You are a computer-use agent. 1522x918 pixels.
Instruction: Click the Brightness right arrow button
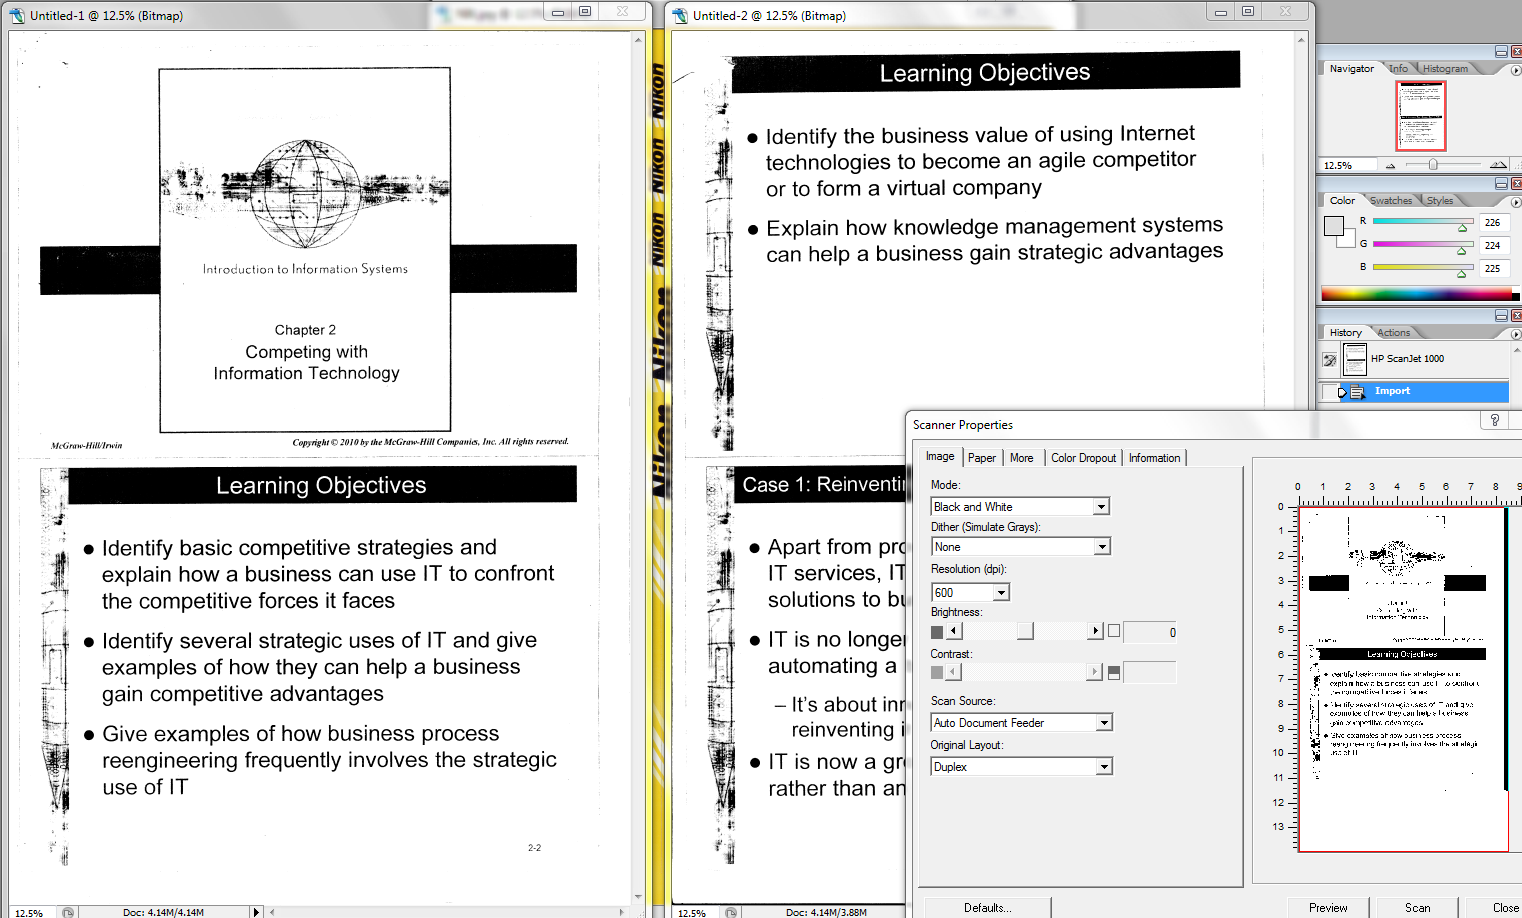pyautogui.click(x=1096, y=631)
